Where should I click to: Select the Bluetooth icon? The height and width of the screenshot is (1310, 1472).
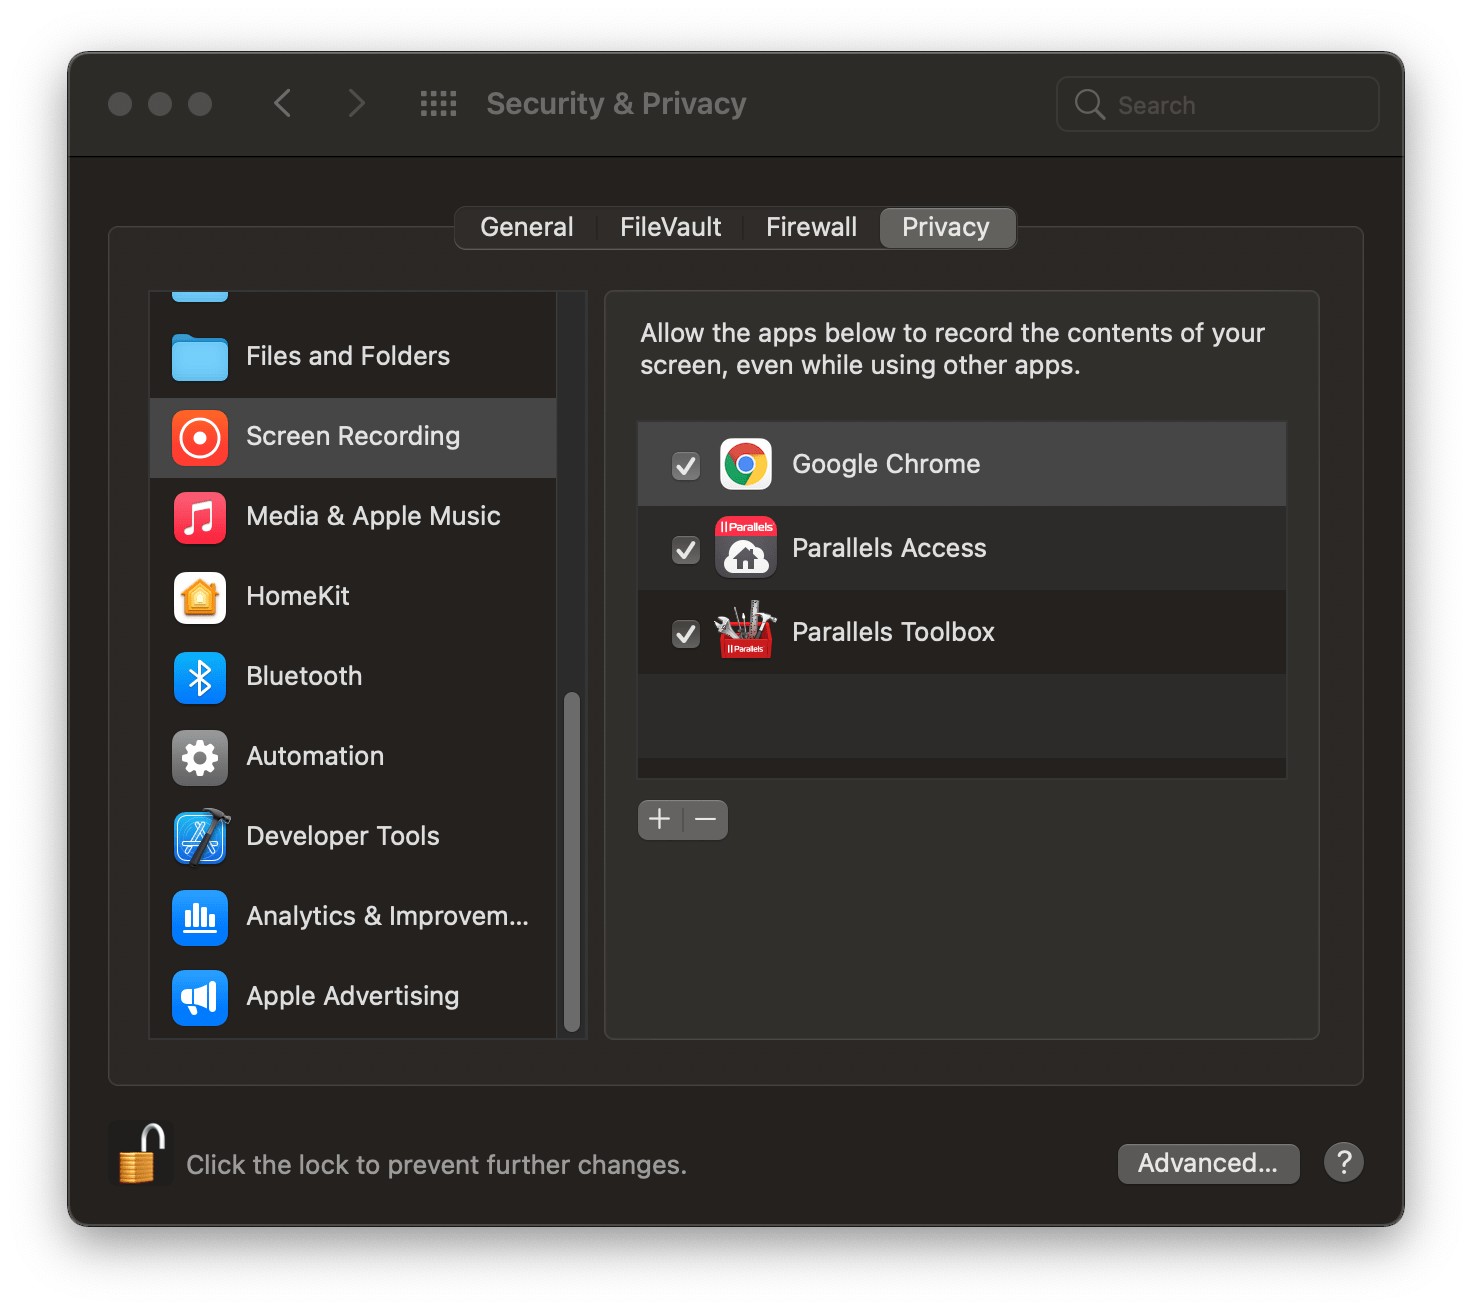(x=199, y=677)
